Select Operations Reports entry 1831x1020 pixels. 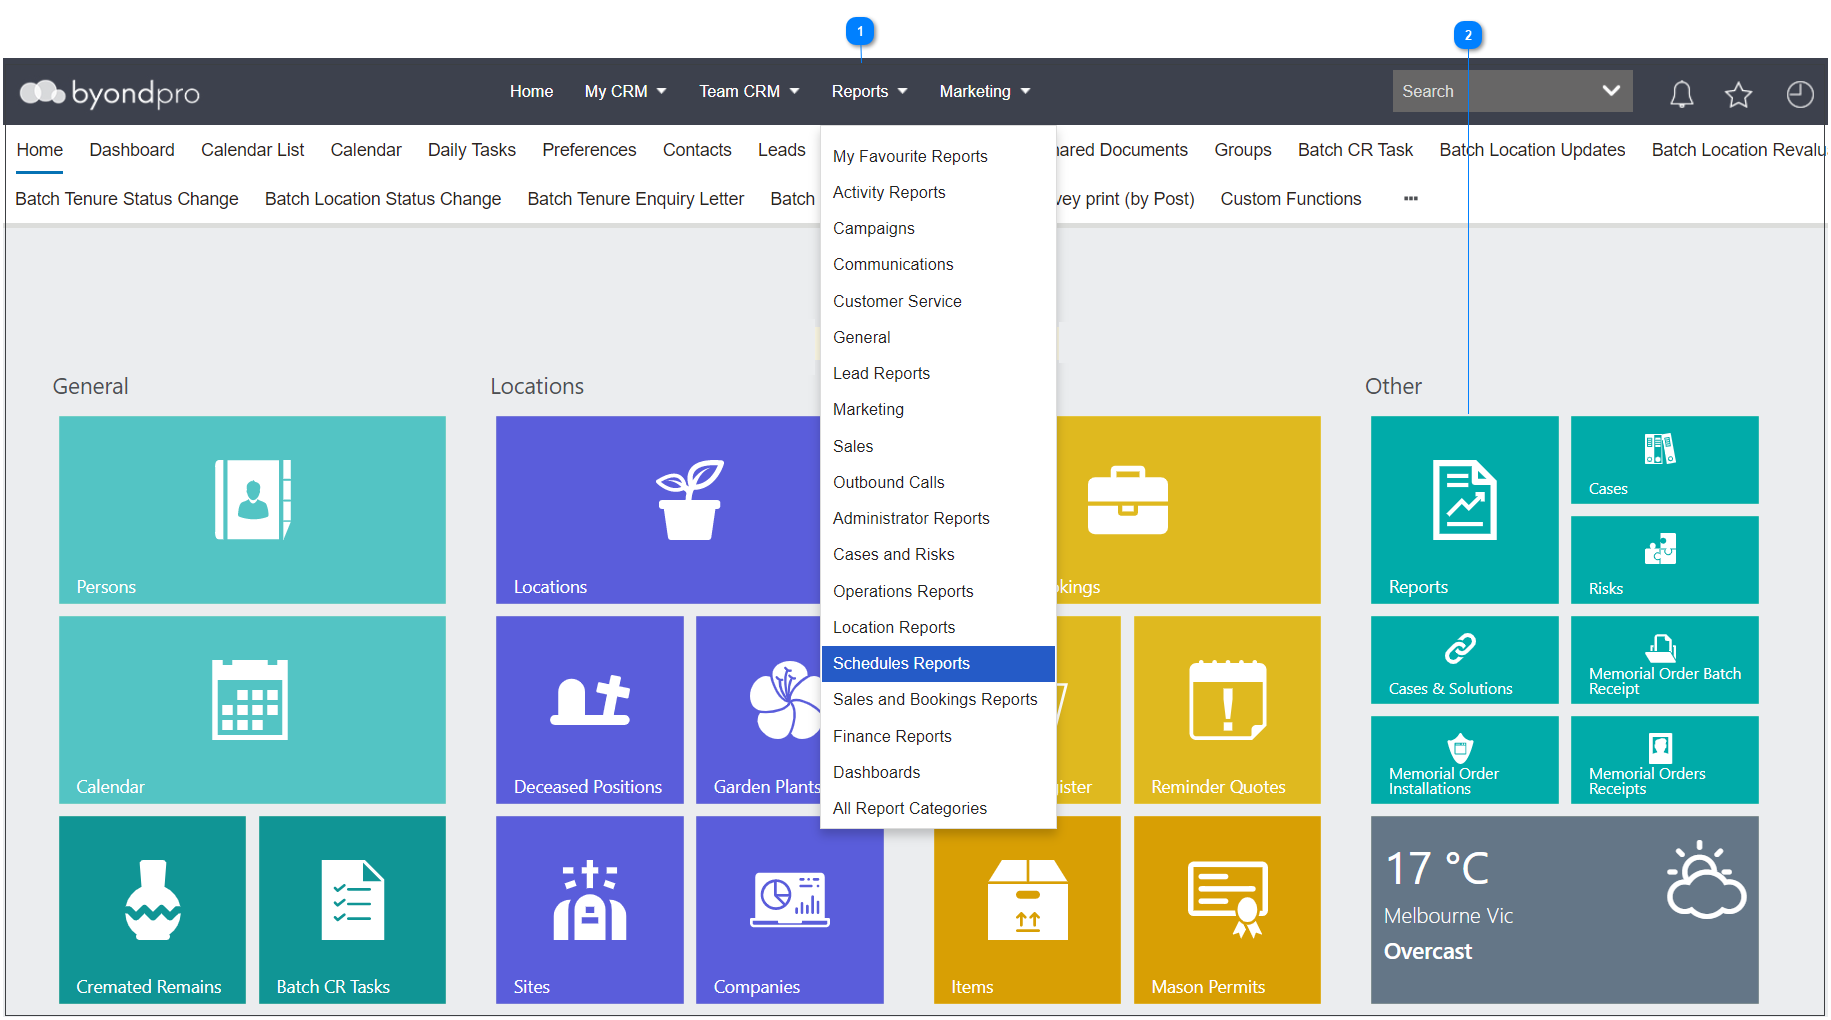pos(938,591)
